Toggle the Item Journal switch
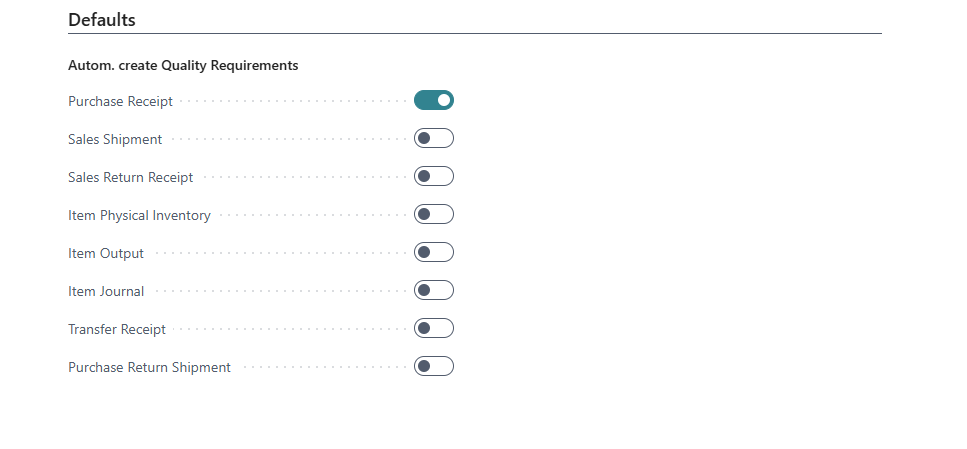The height and width of the screenshot is (449, 967). pyautogui.click(x=434, y=290)
